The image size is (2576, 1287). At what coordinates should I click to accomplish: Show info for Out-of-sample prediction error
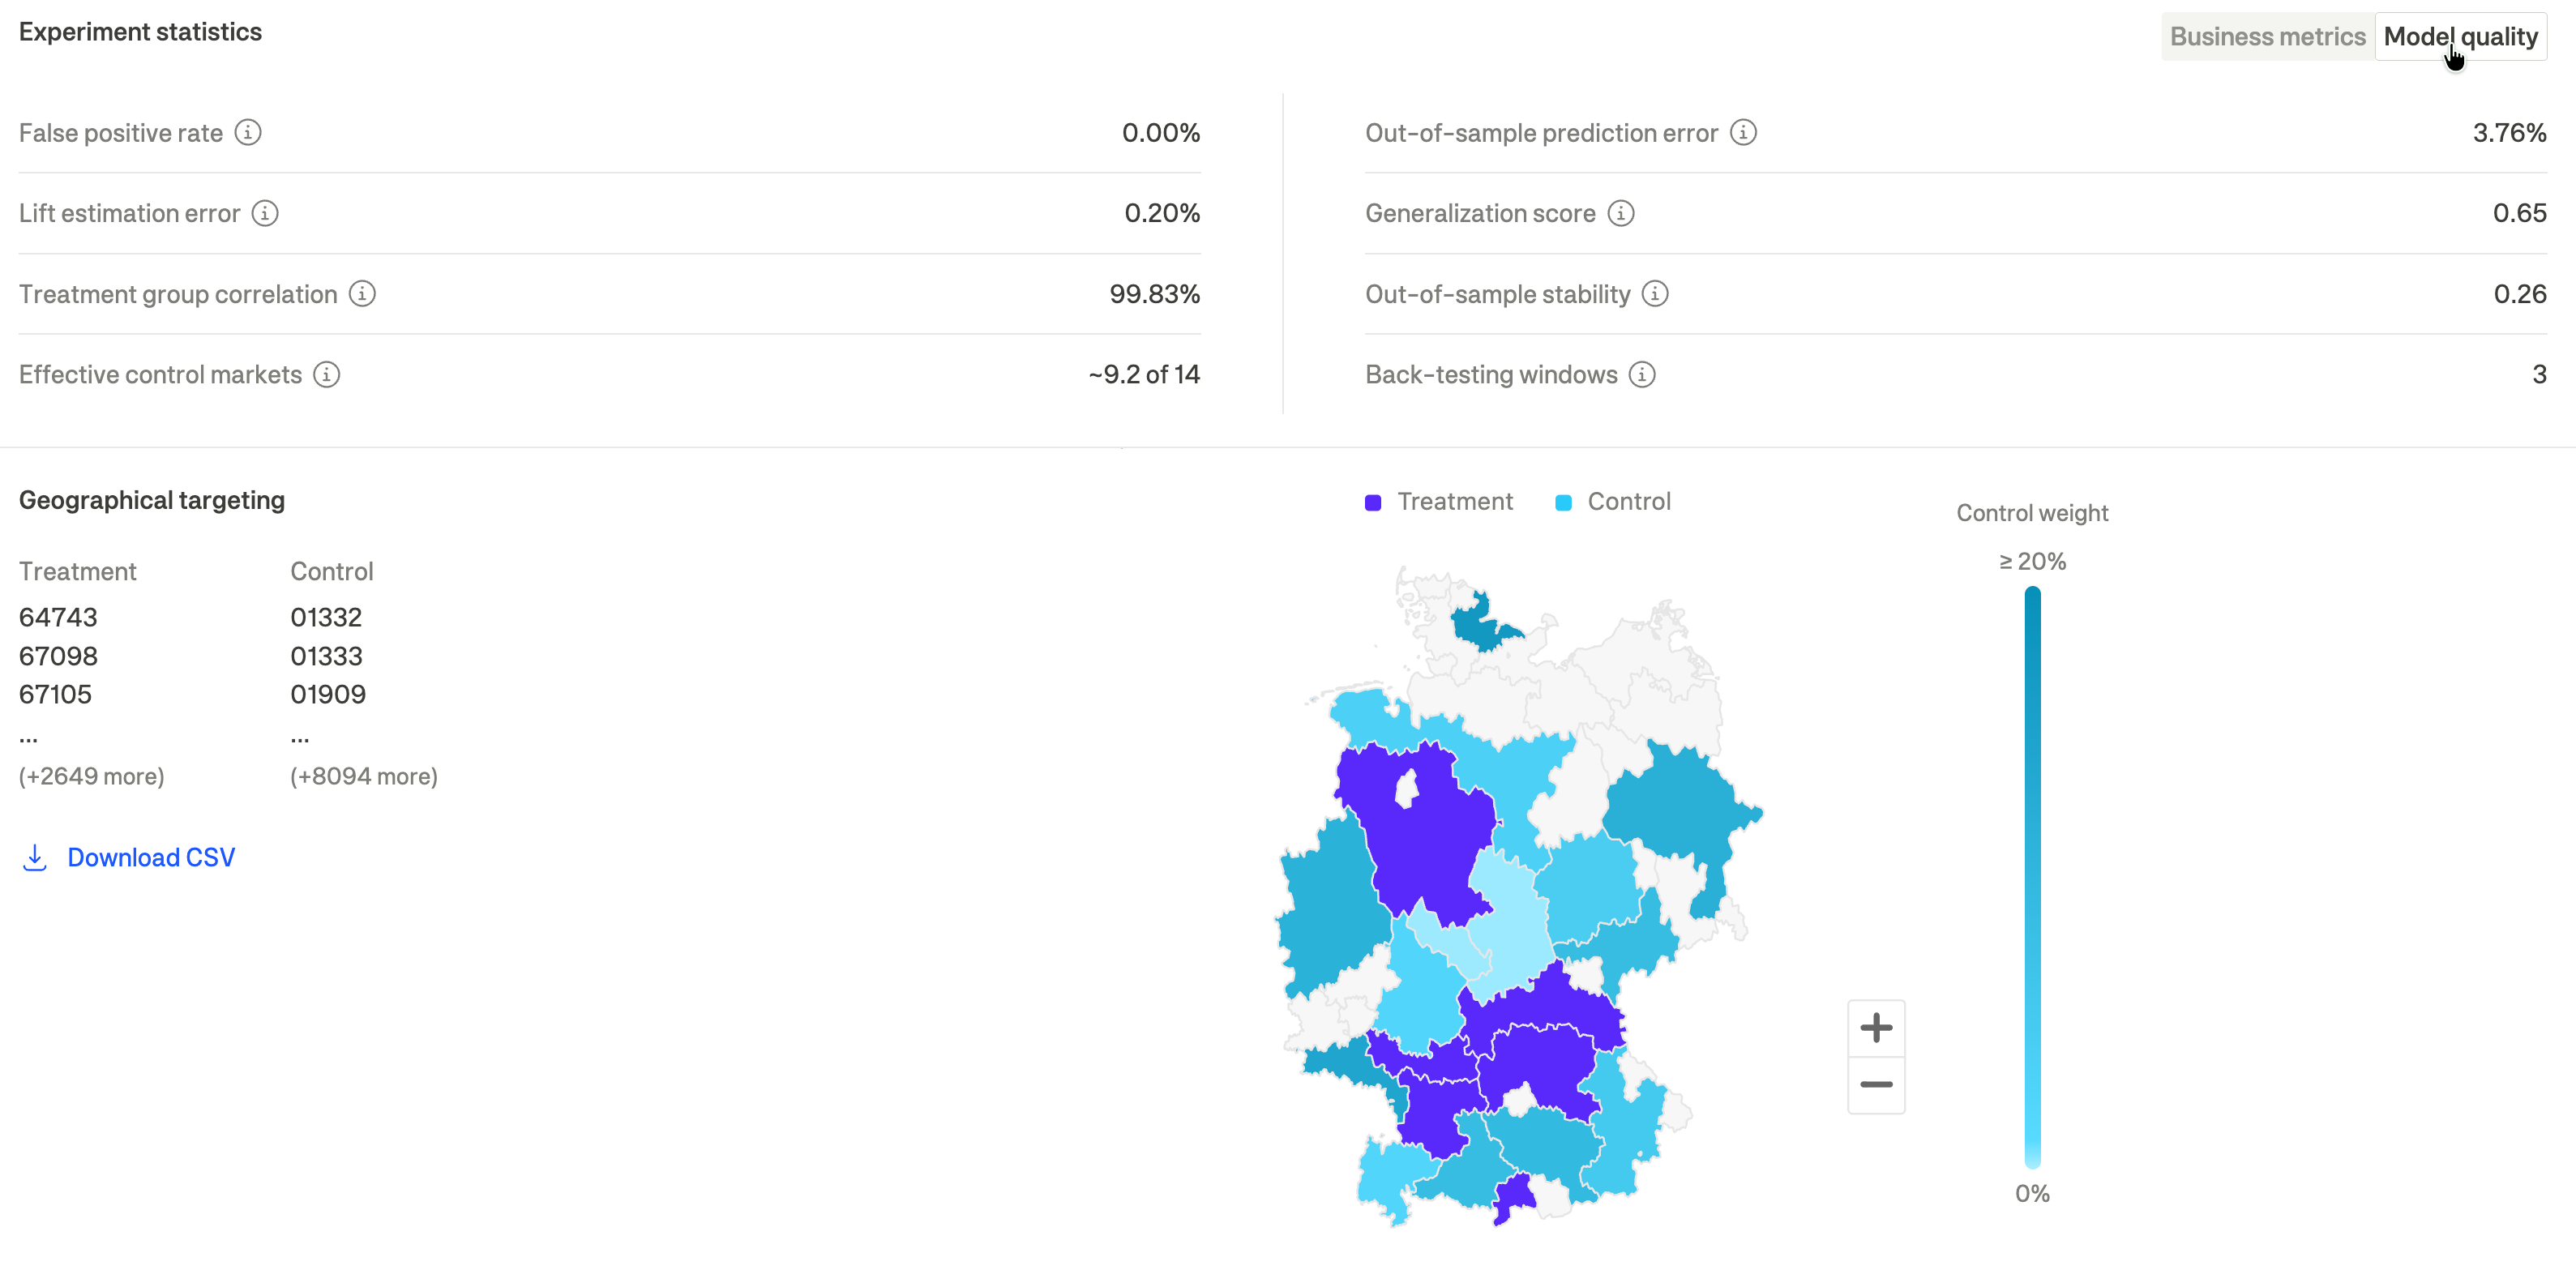coord(1743,133)
